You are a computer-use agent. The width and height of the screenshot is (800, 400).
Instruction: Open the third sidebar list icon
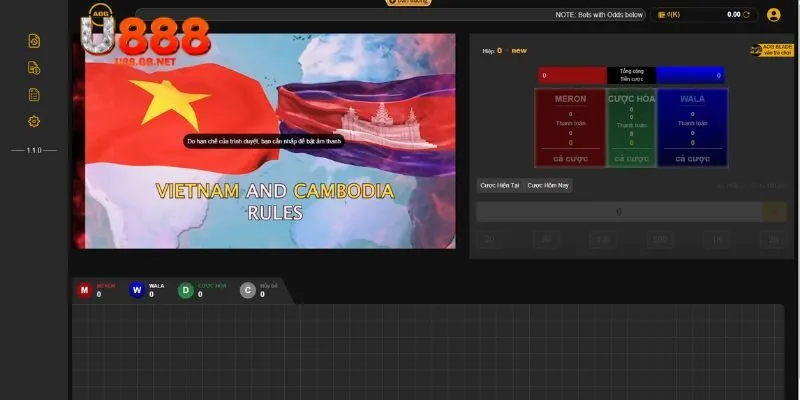click(34, 94)
